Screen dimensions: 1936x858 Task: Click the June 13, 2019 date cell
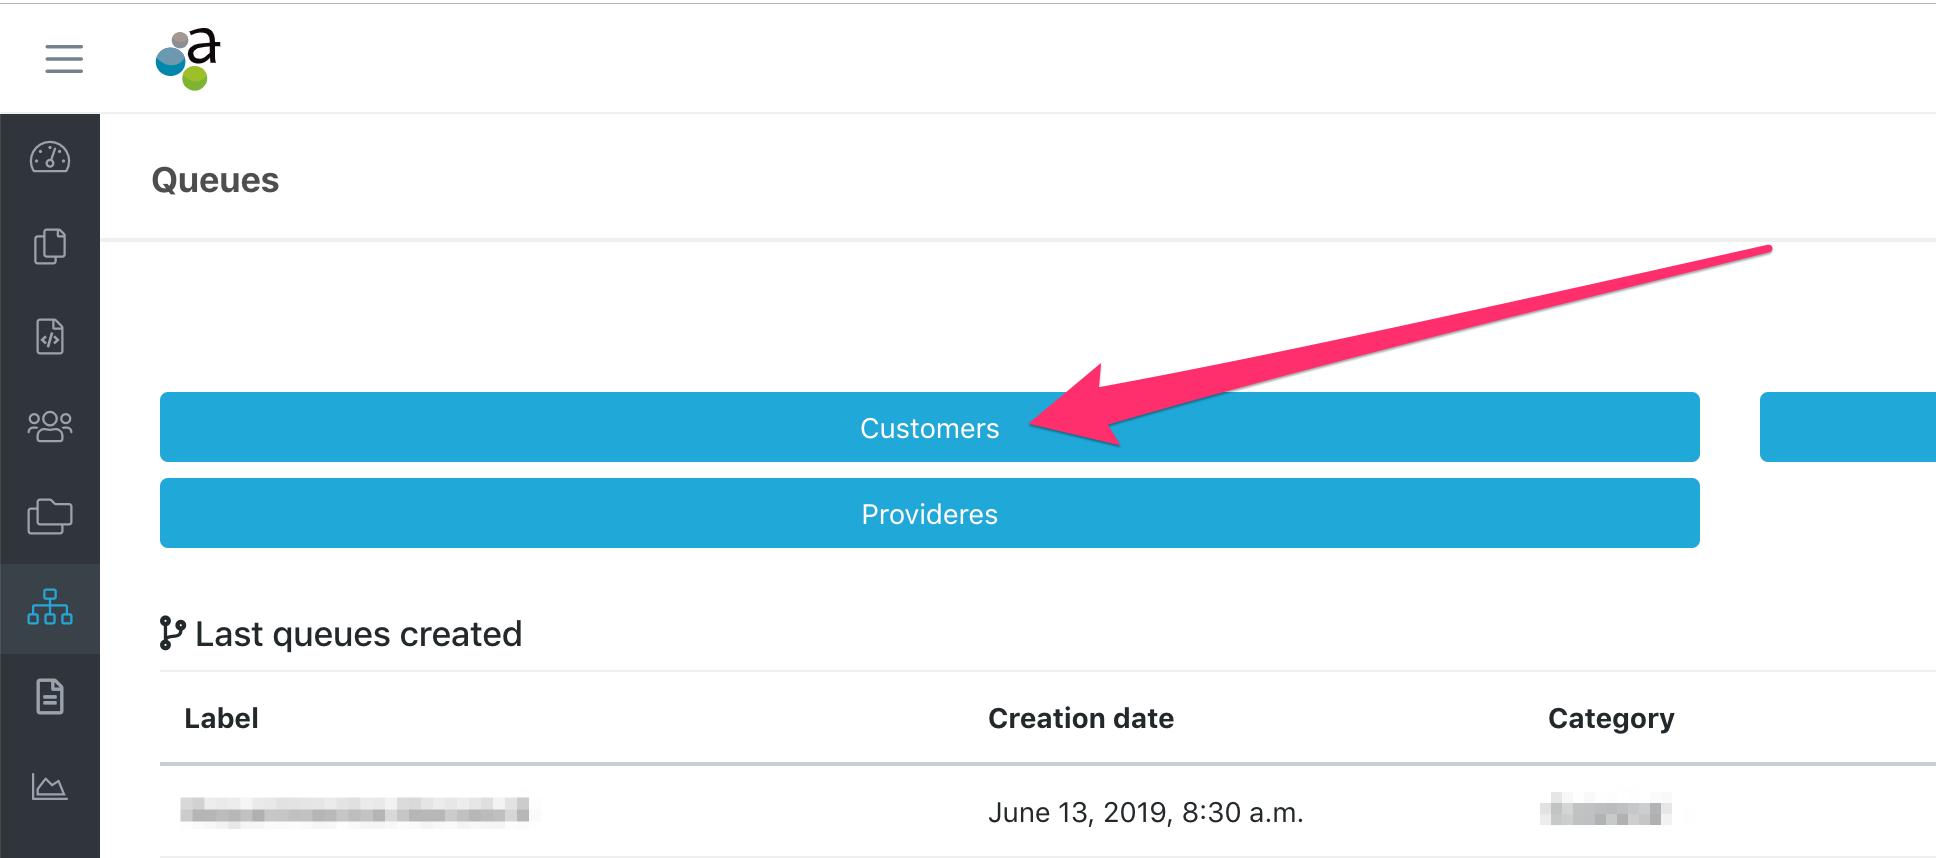coord(1145,813)
